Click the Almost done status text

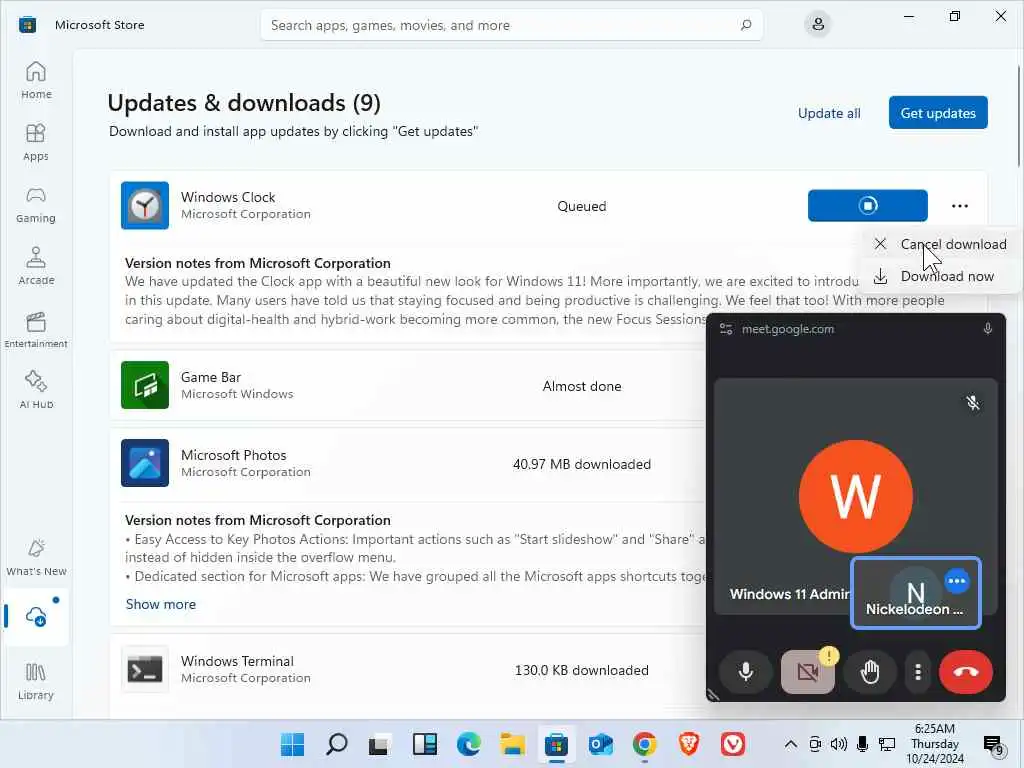581,386
